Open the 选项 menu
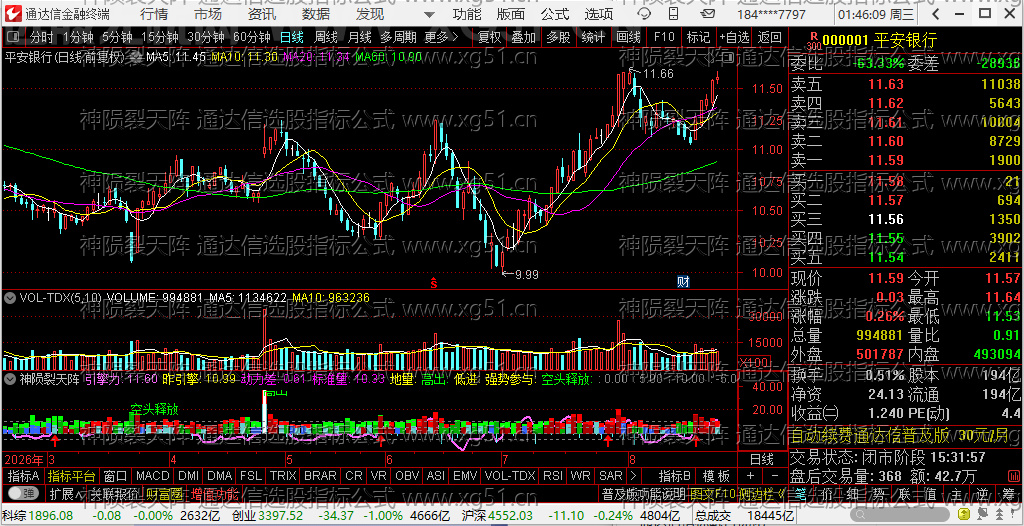 (x=598, y=14)
